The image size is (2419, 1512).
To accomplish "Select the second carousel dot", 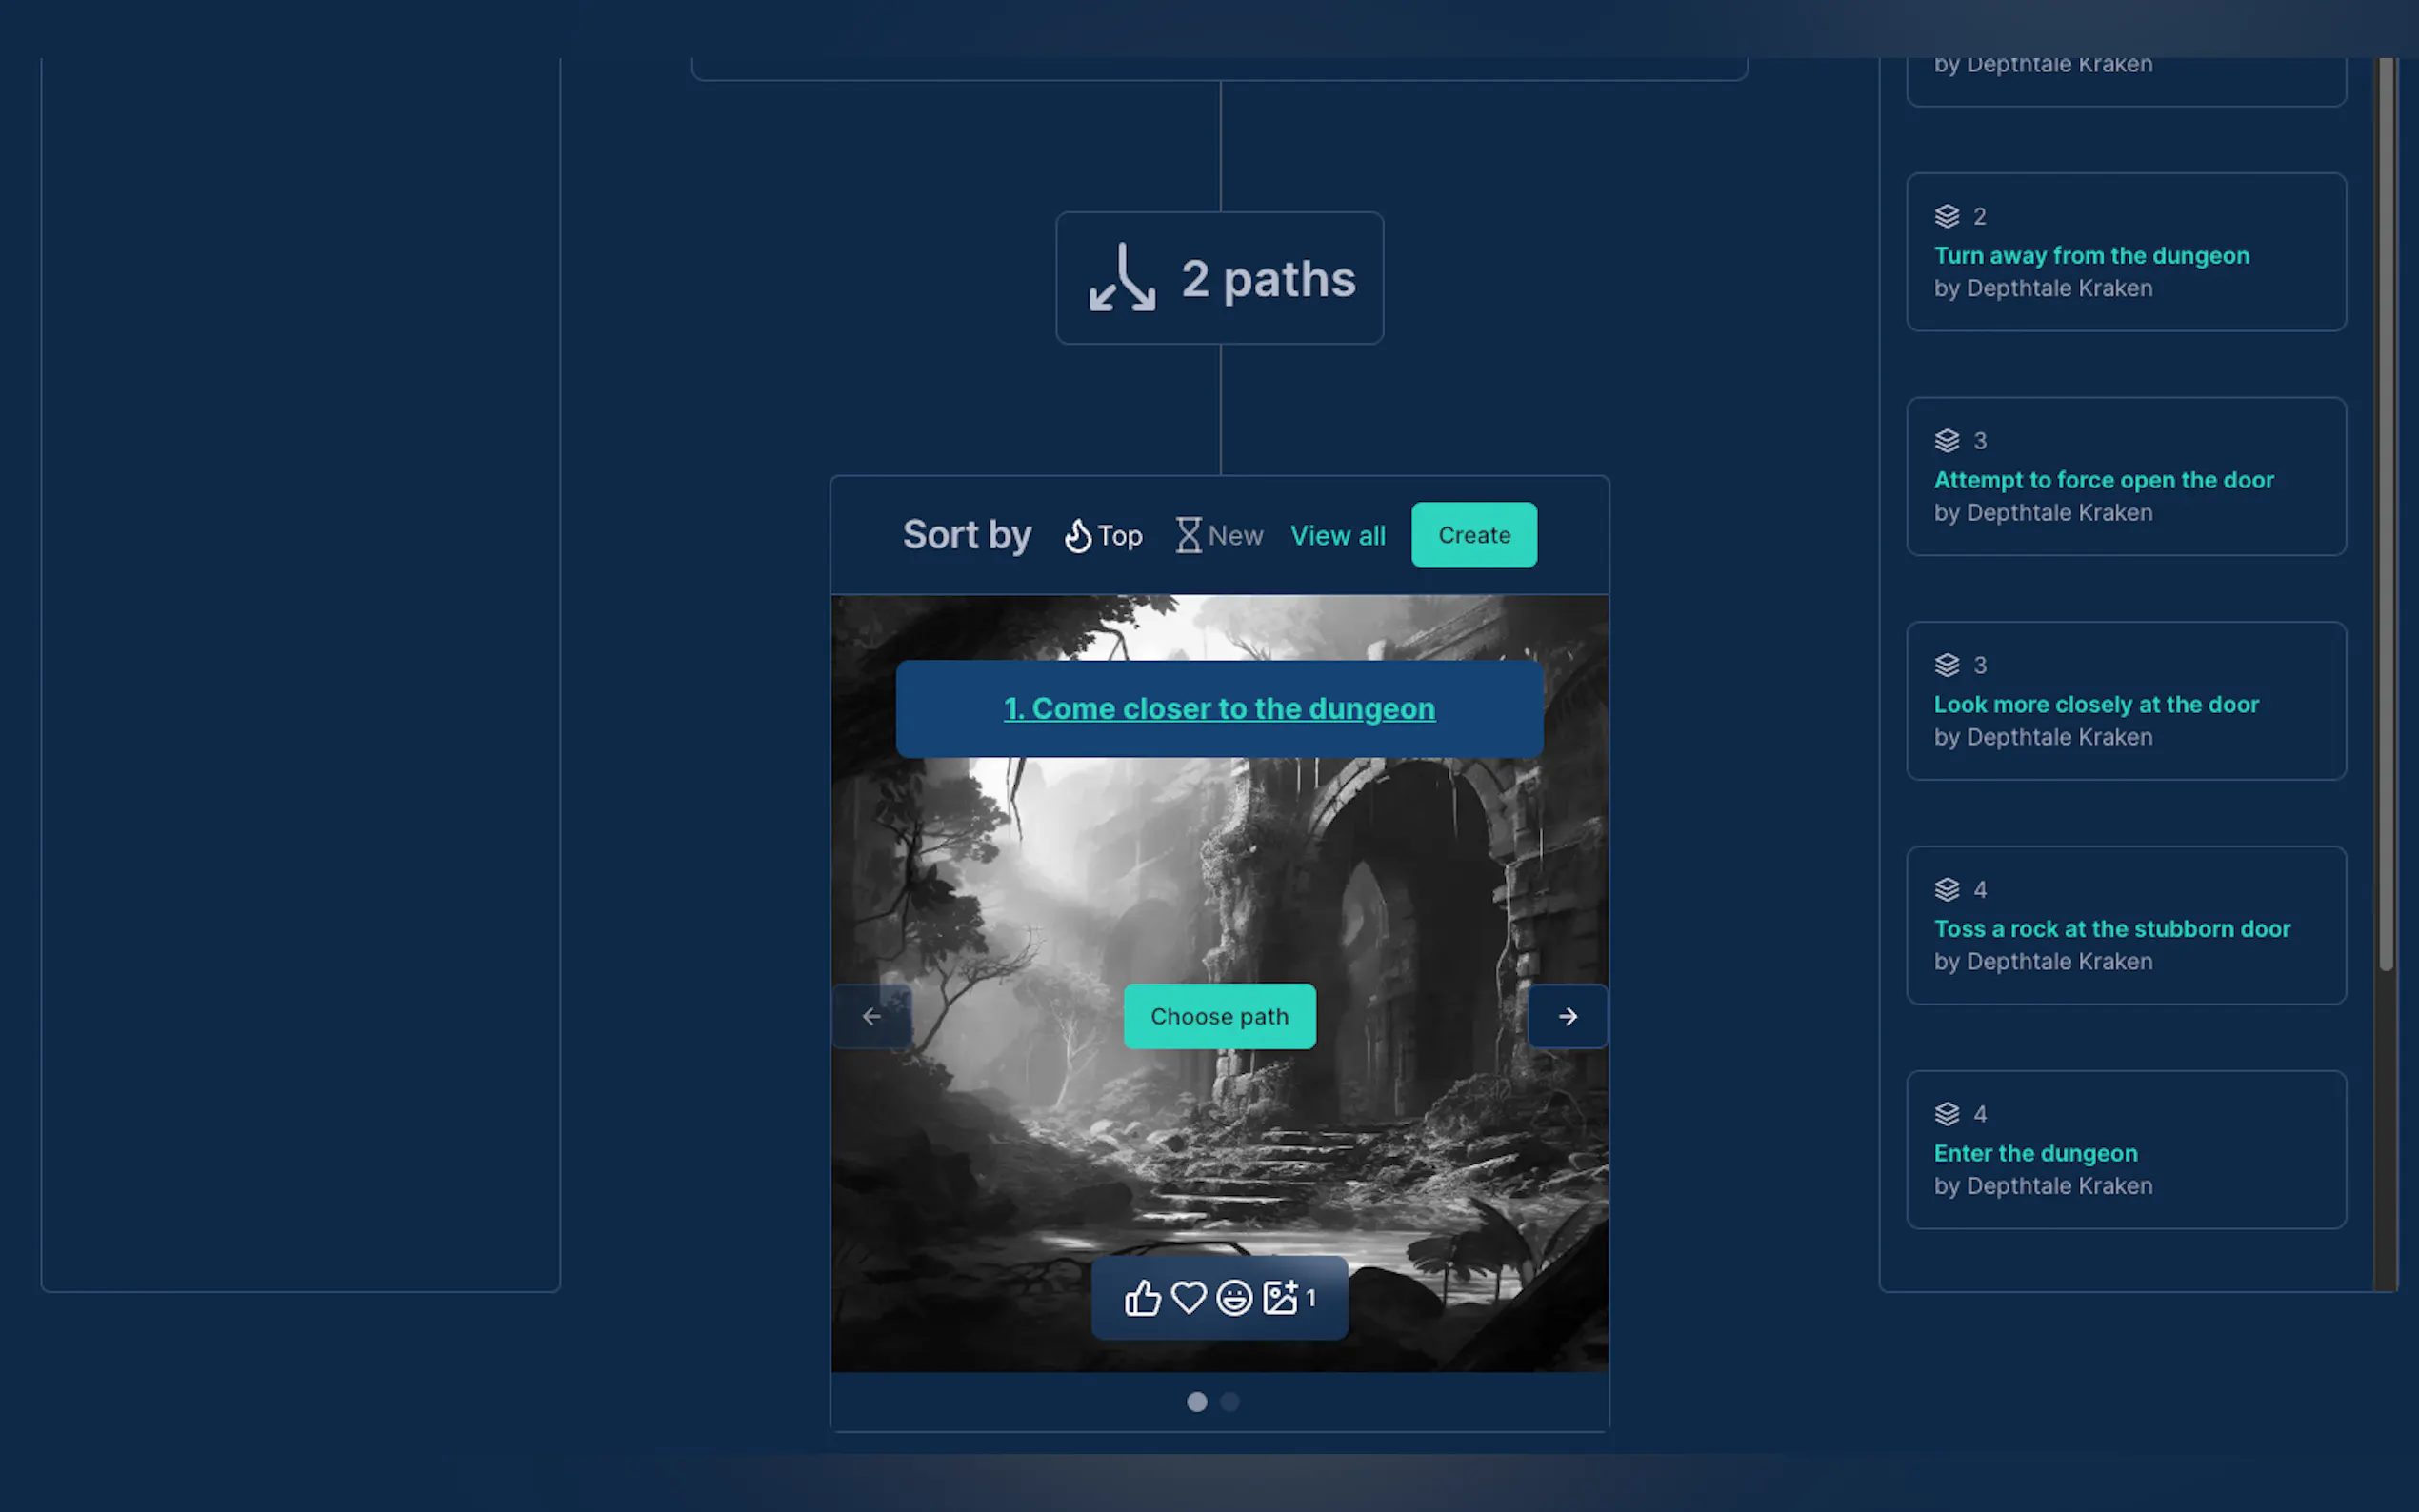I will point(1230,1402).
